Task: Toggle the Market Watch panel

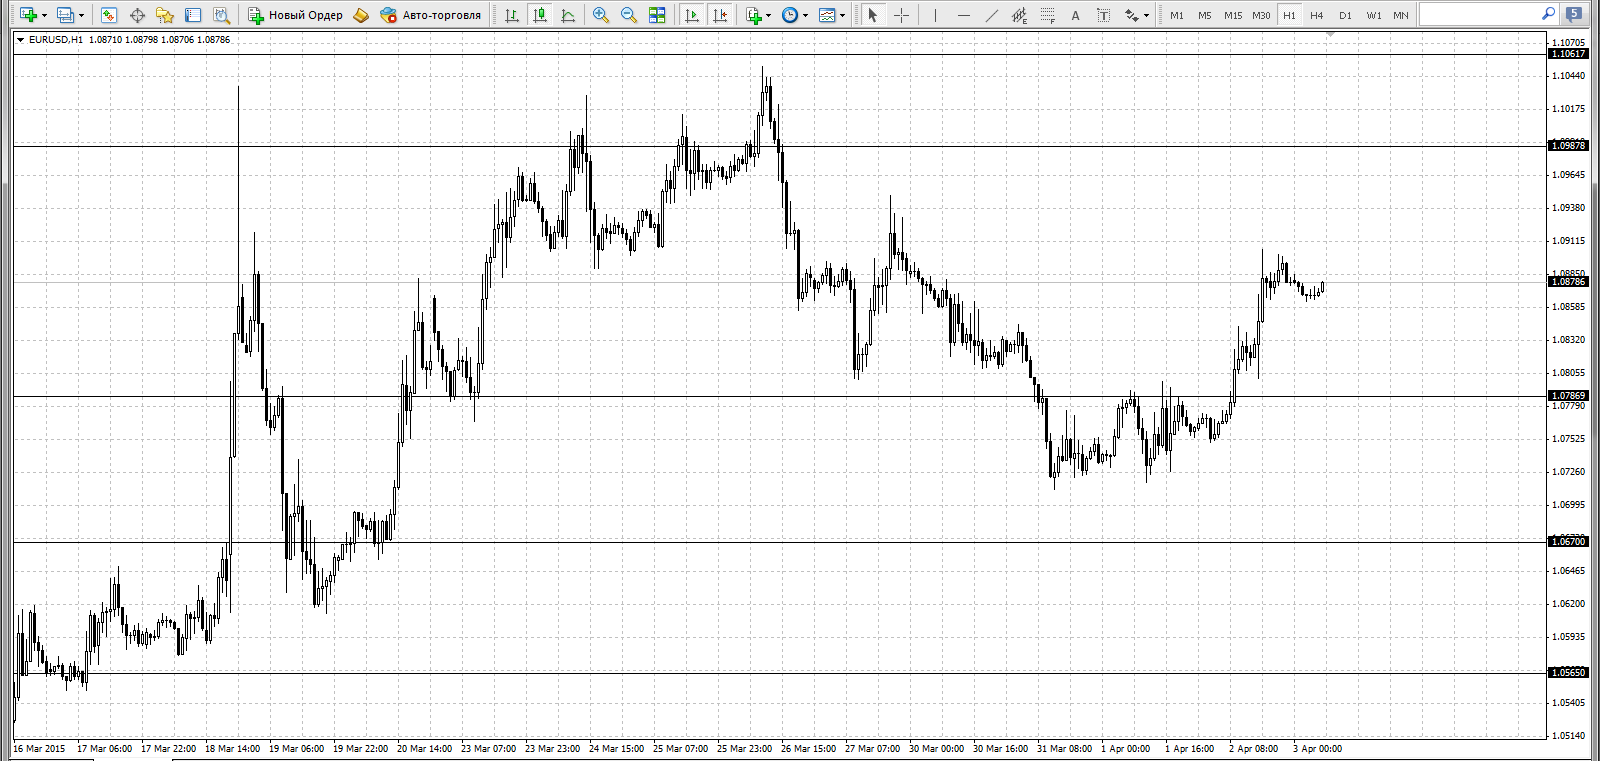Action: click(x=109, y=15)
